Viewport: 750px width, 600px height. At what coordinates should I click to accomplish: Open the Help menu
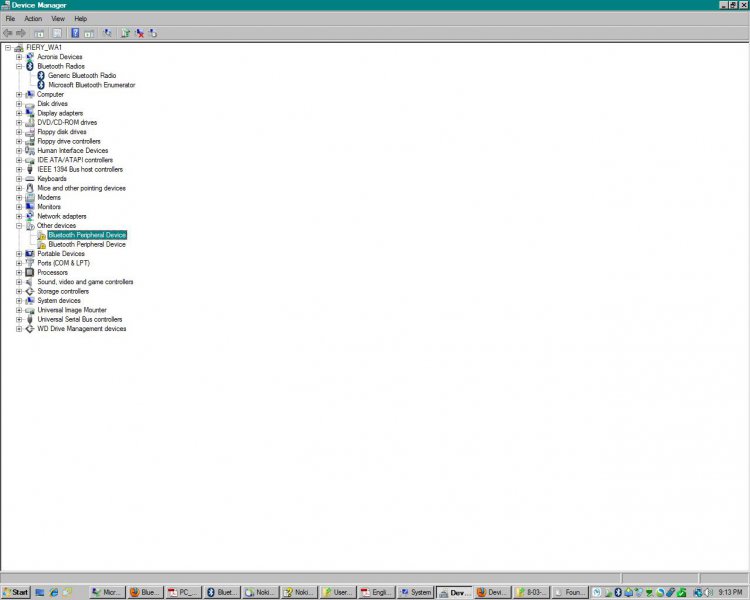[x=80, y=19]
